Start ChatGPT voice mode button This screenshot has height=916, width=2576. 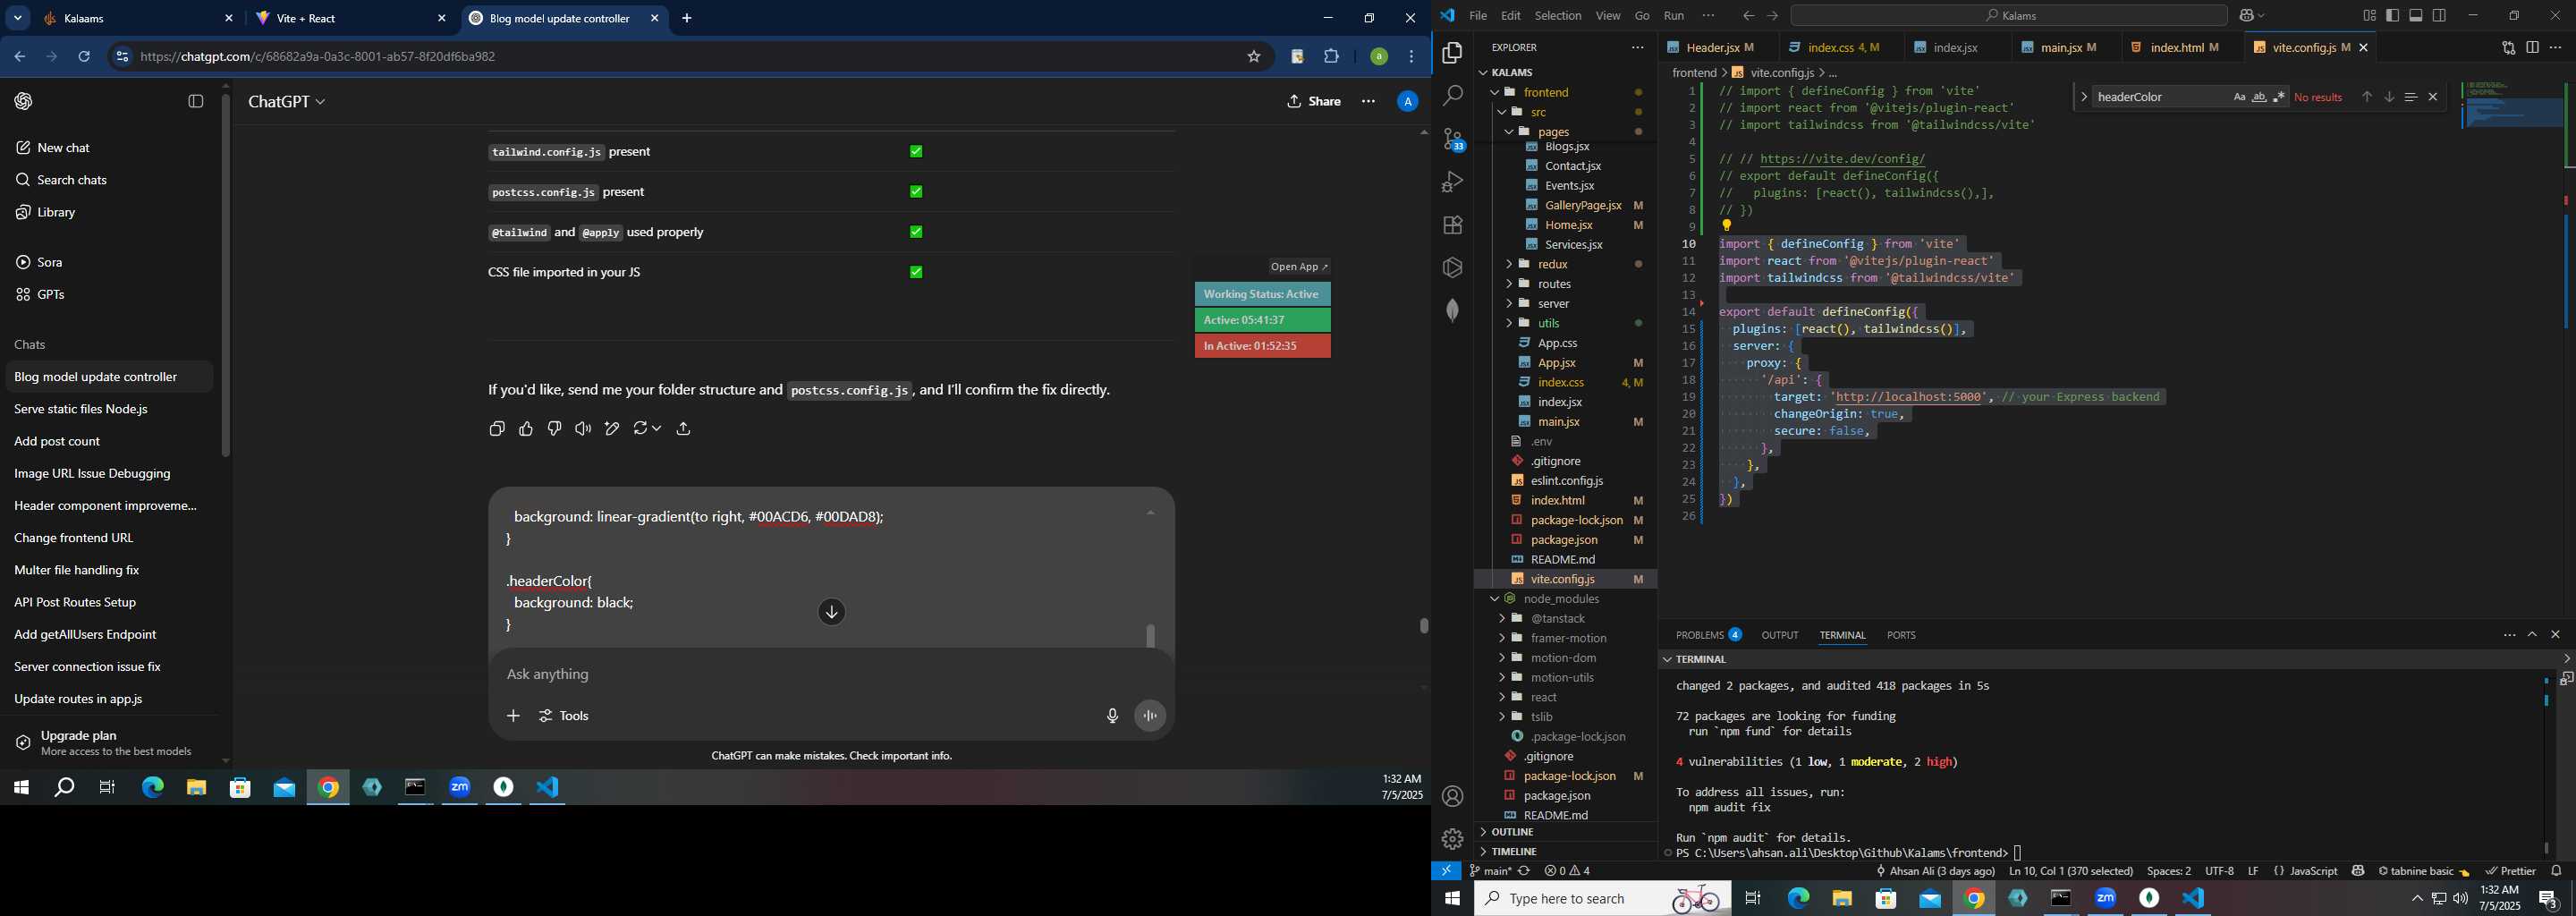(1150, 716)
